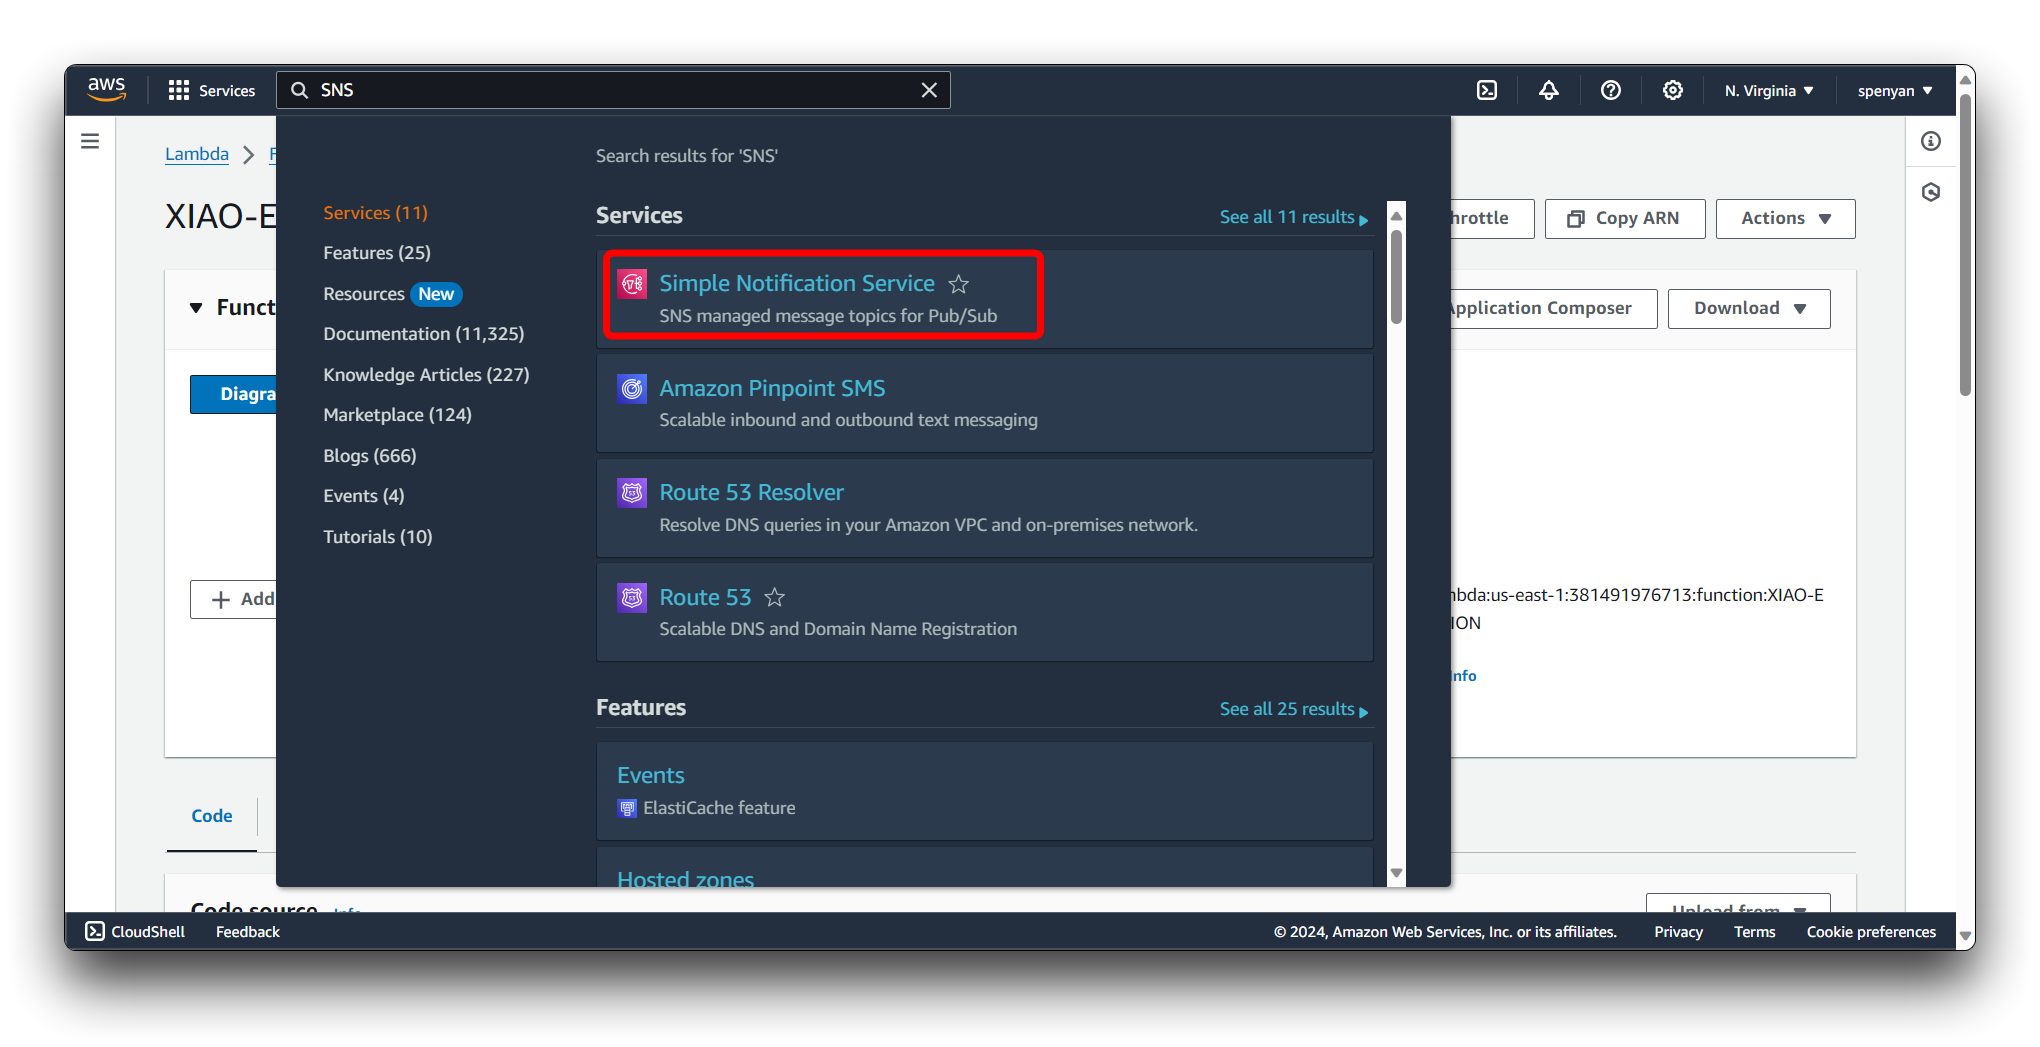Open Simple Notification Service result
This screenshot has width=2040, height=1047.
797,283
